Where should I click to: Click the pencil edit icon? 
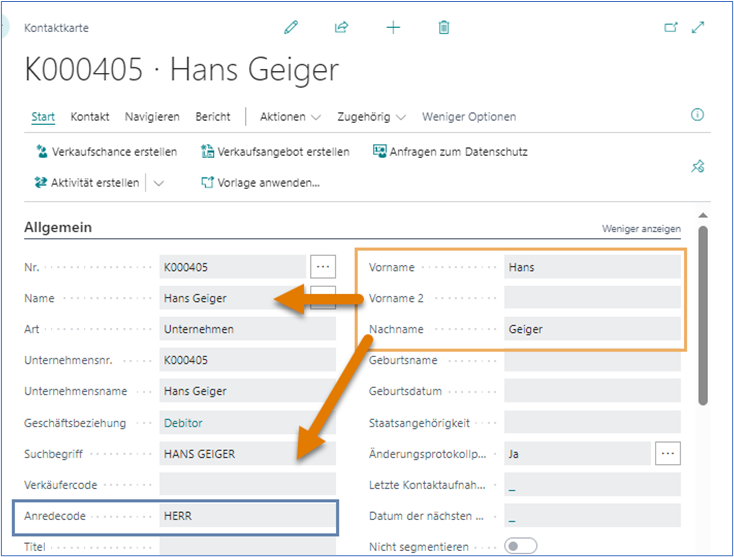pyautogui.click(x=291, y=28)
